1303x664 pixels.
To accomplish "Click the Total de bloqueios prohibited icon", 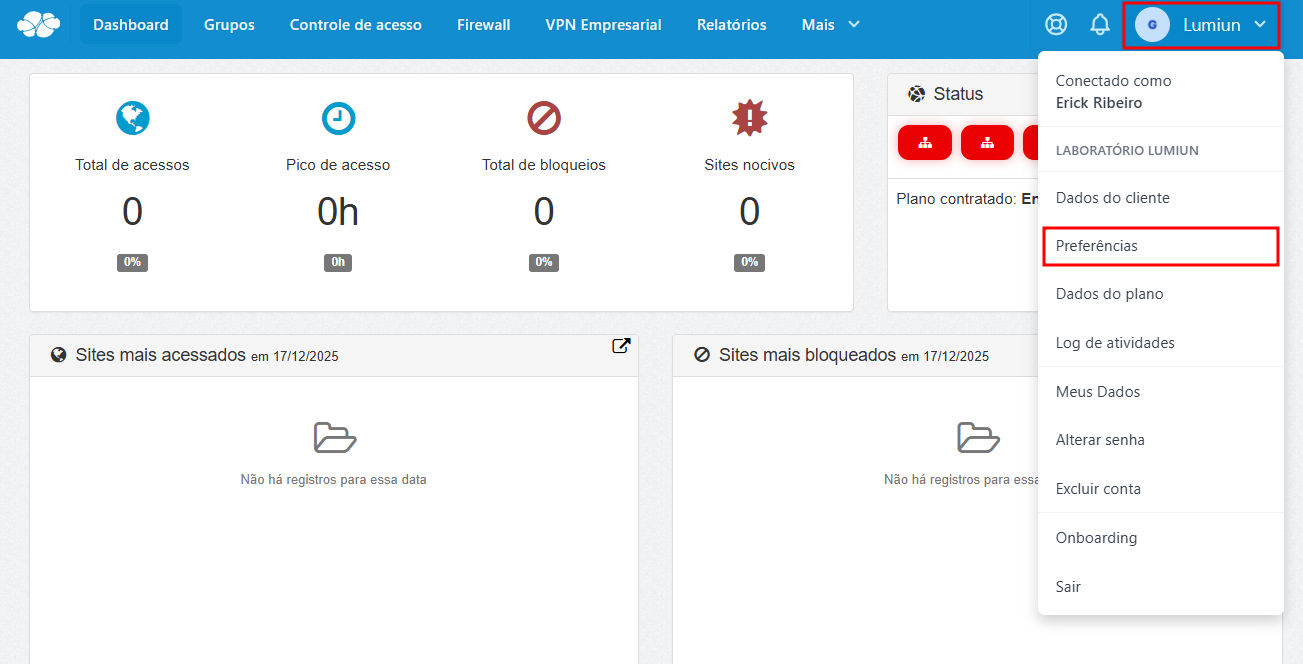I will 544,118.
